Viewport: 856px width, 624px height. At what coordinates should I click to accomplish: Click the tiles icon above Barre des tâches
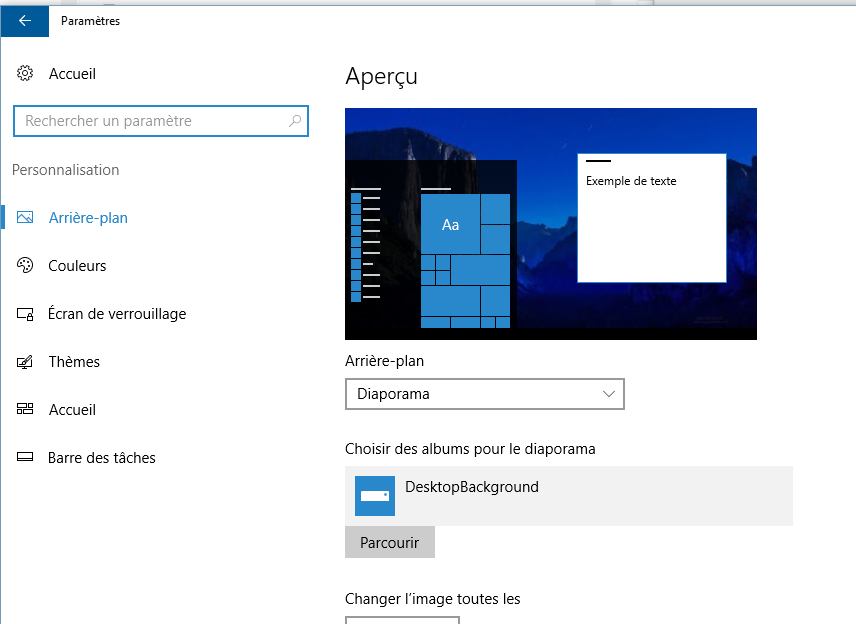pyautogui.click(x=26, y=410)
